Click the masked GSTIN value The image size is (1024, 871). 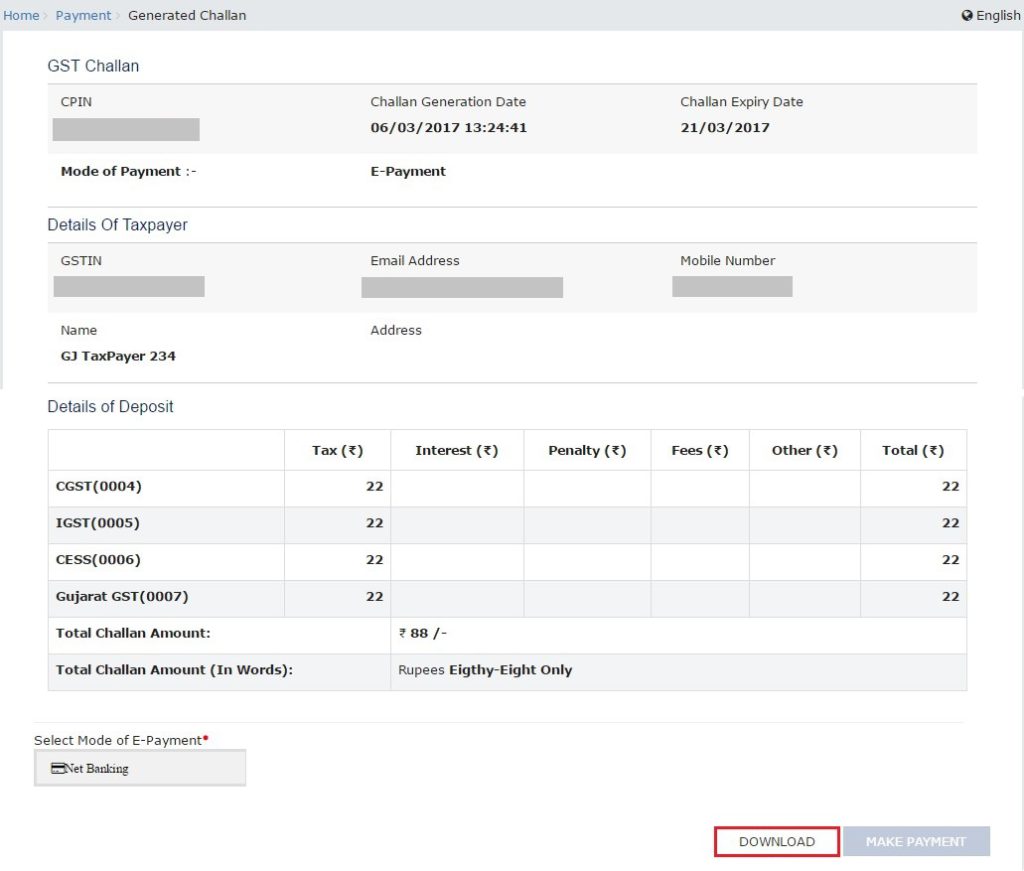click(129, 287)
